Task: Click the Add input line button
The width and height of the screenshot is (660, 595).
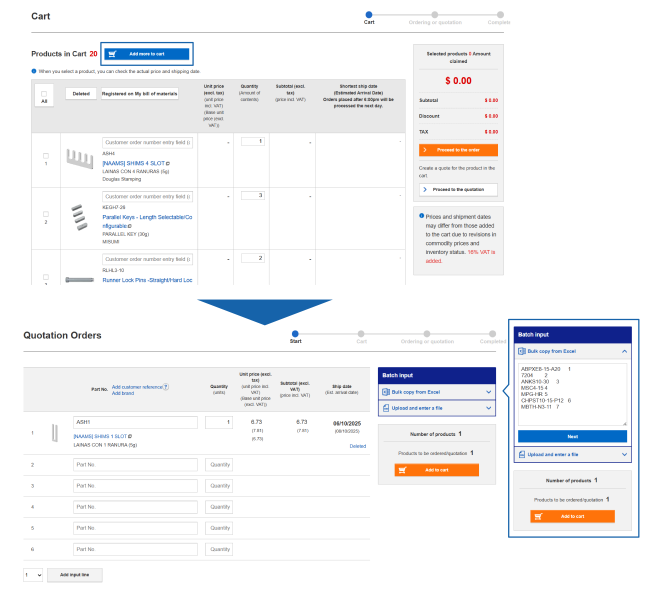Action: click(x=75, y=575)
